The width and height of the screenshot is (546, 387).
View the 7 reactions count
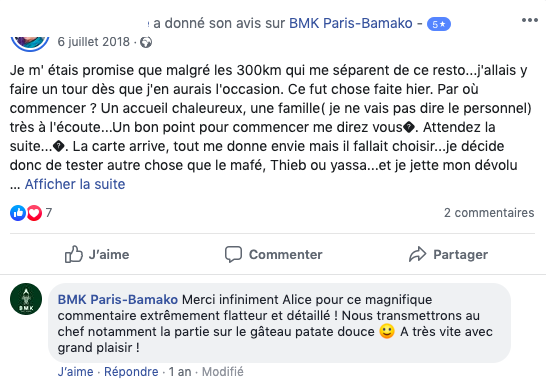[49, 212]
